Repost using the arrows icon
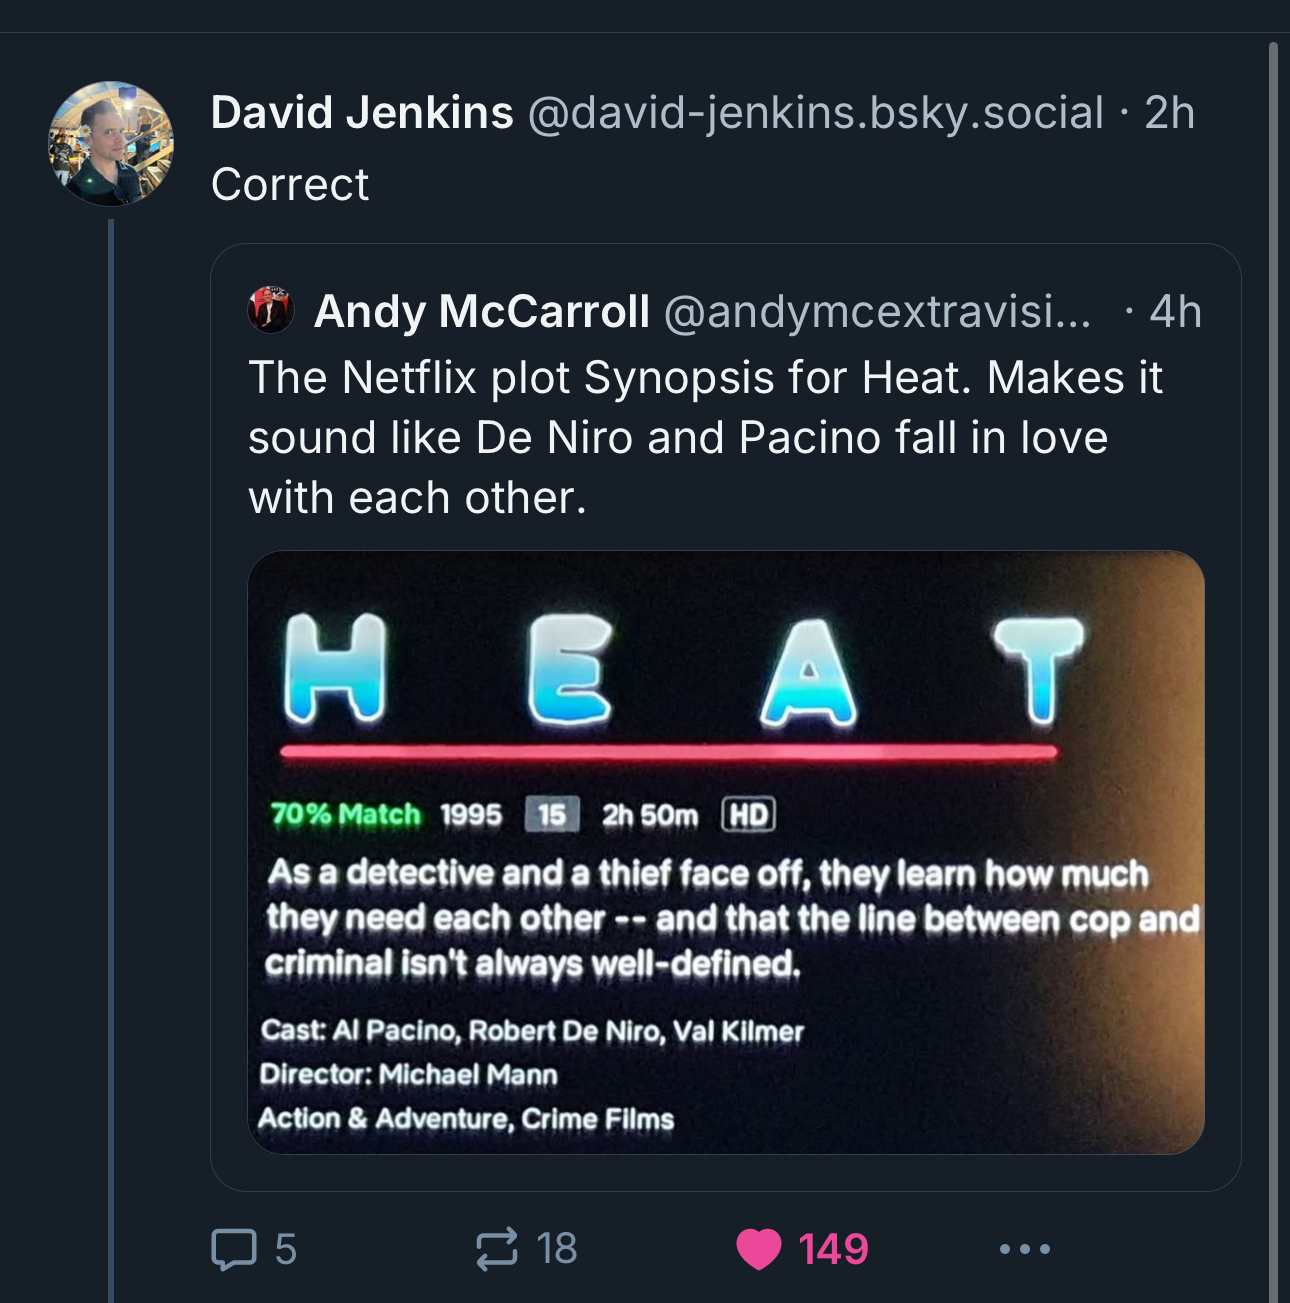 point(497,1248)
